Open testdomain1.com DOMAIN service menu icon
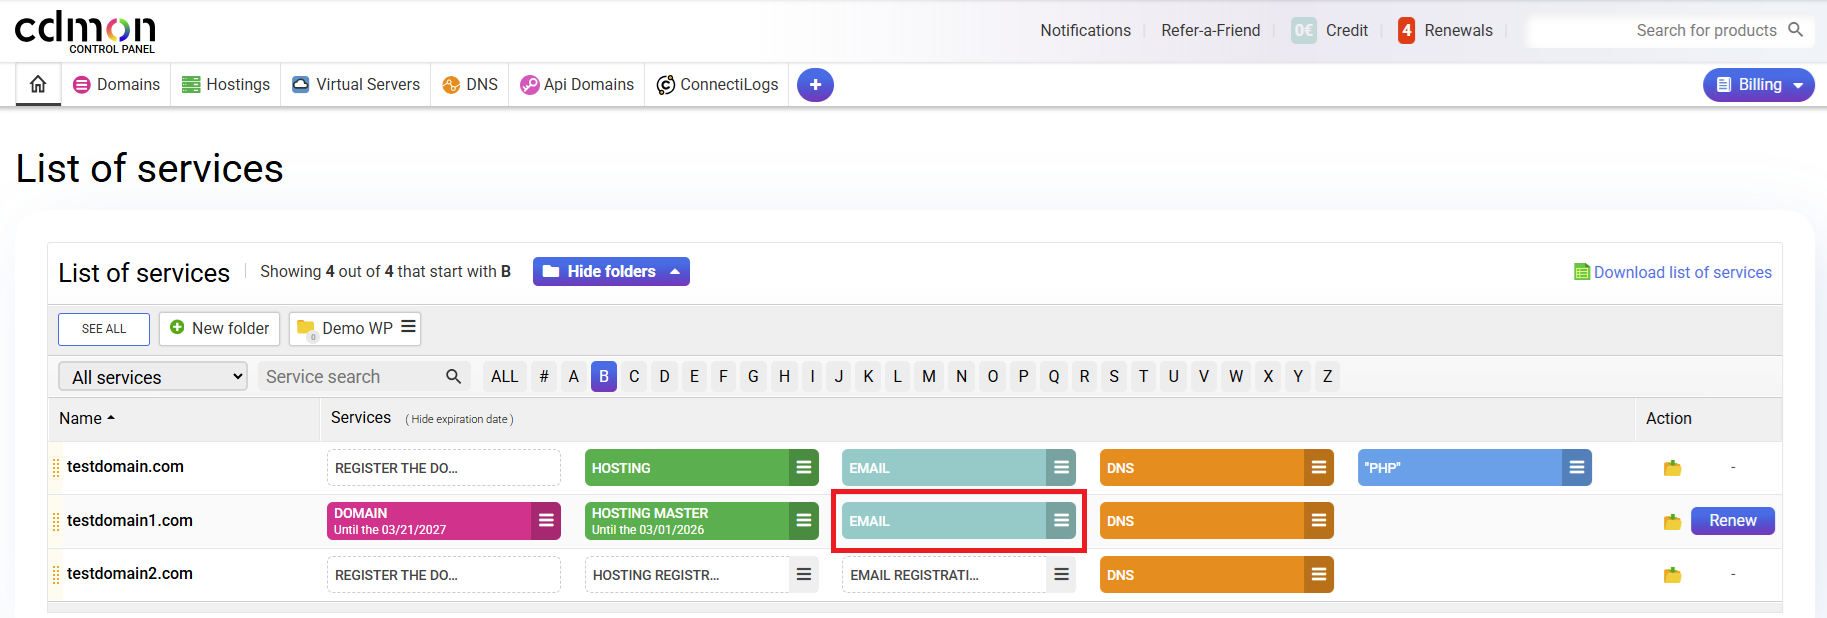Screen dimensions: 1827x618 [546, 521]
